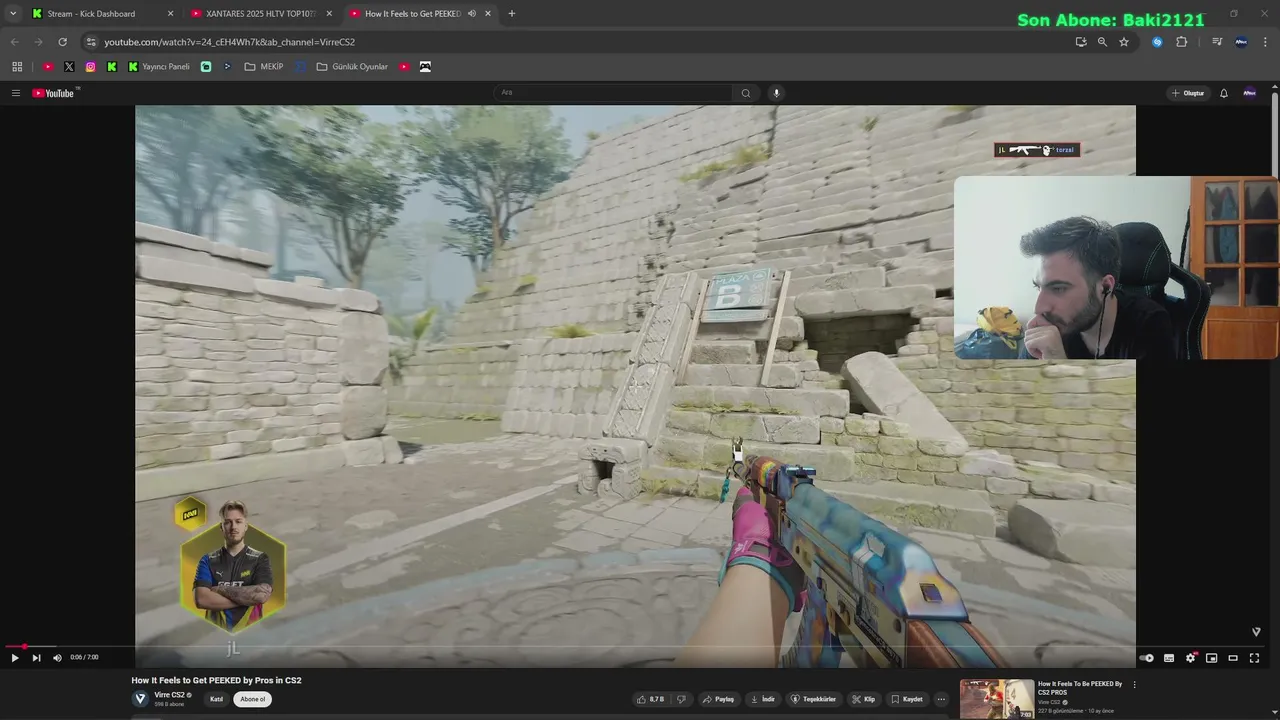Close the XANTARES 2025 HLTV tab
The height and width of the screenshot is (720, 1280).
pyautogui.click(x=329, y=14)
